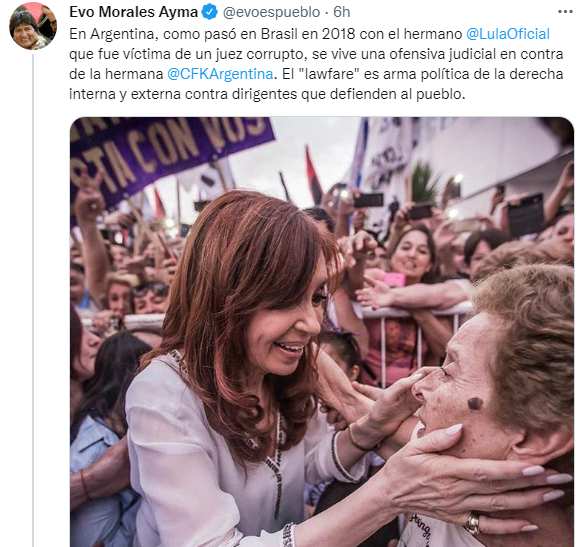Open the 6h timestamp permalink

tap(342, 12)
